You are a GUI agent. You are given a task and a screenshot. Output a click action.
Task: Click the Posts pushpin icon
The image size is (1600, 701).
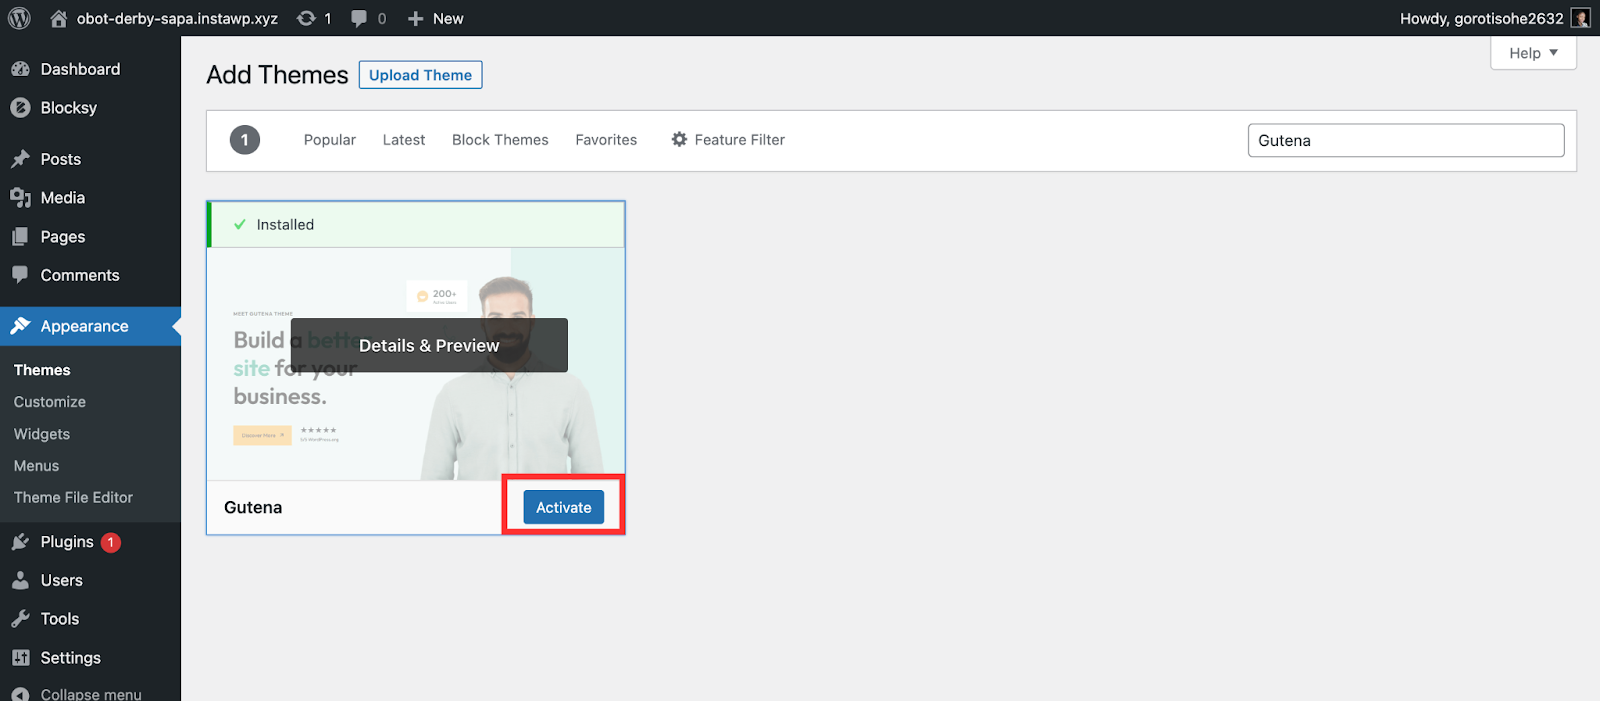[20, 159]
